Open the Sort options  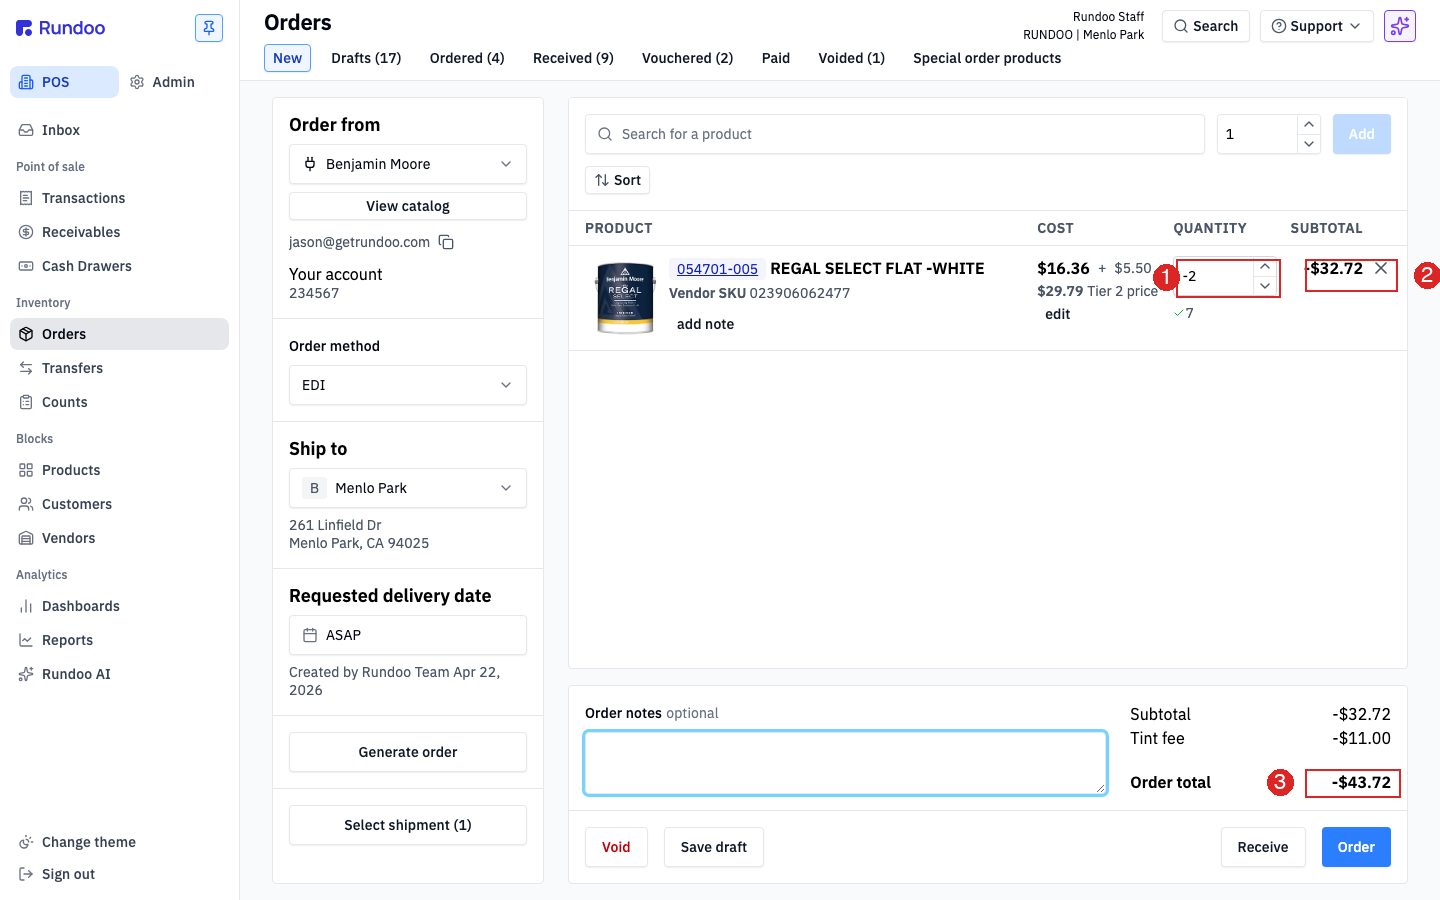pyautogui.click(x=618, y=180)
